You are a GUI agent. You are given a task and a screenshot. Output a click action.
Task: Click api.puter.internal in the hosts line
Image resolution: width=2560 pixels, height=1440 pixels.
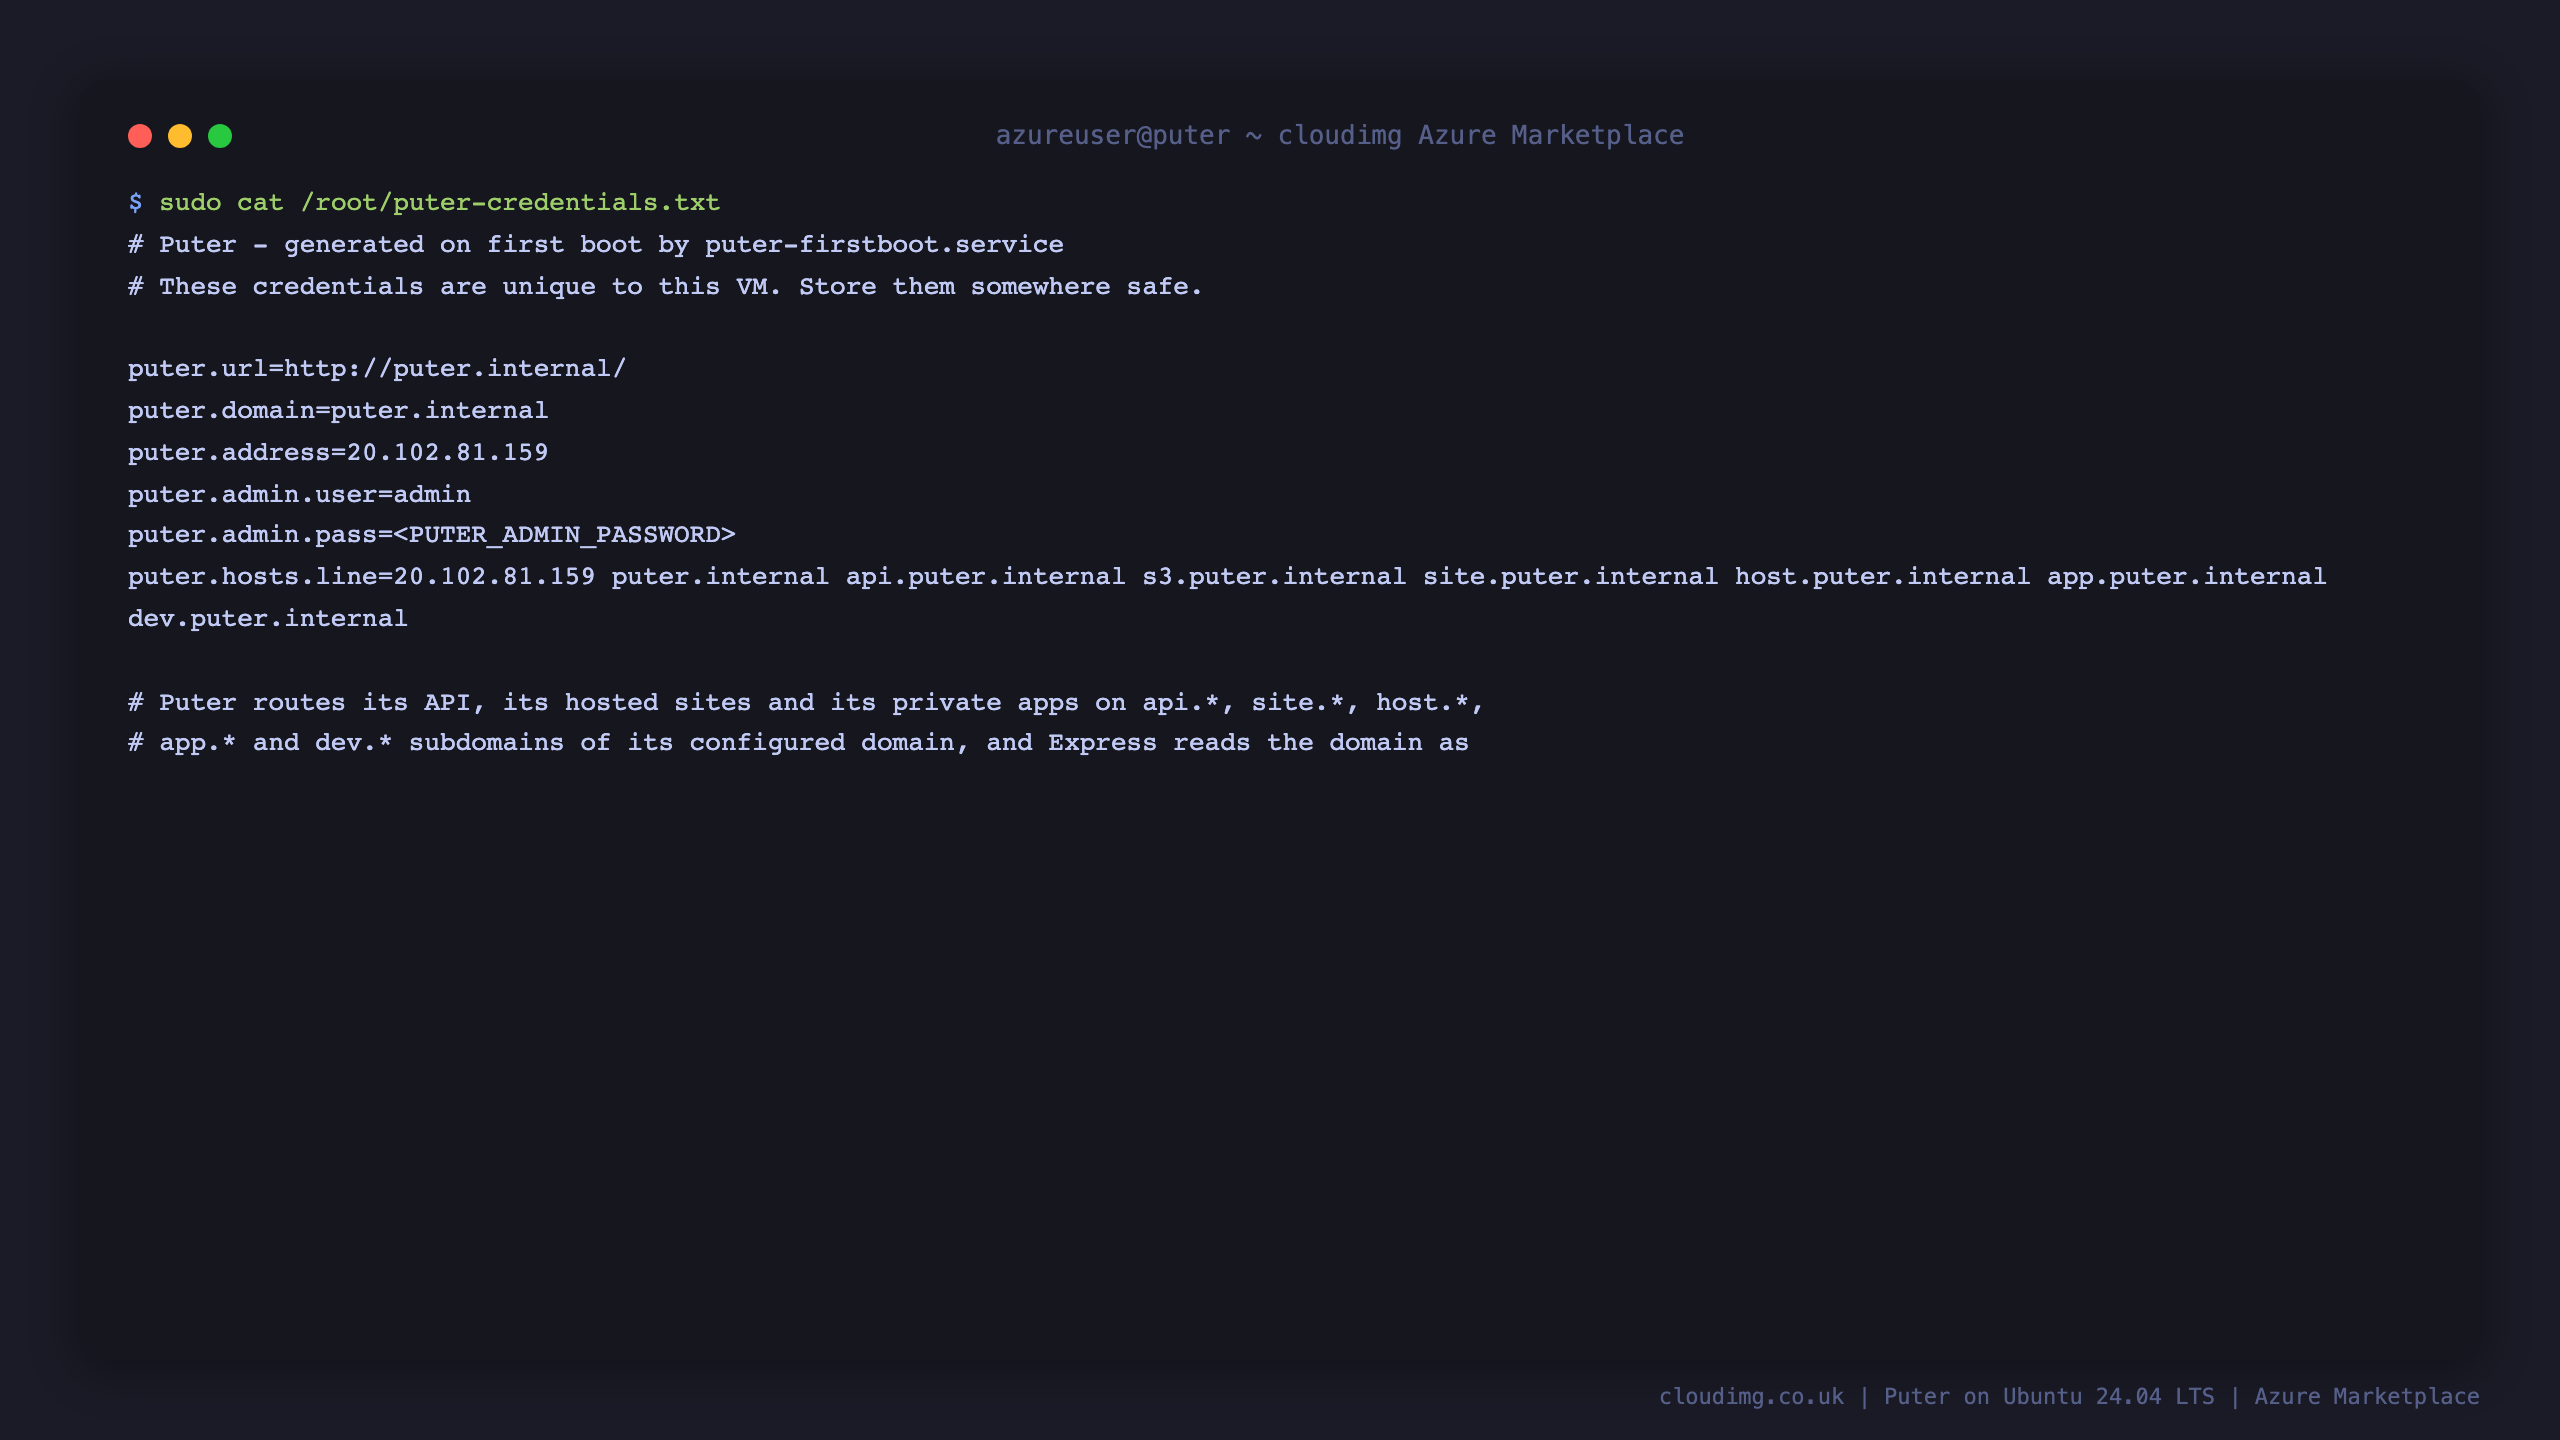pyautogui.click(x=985, y=576)
